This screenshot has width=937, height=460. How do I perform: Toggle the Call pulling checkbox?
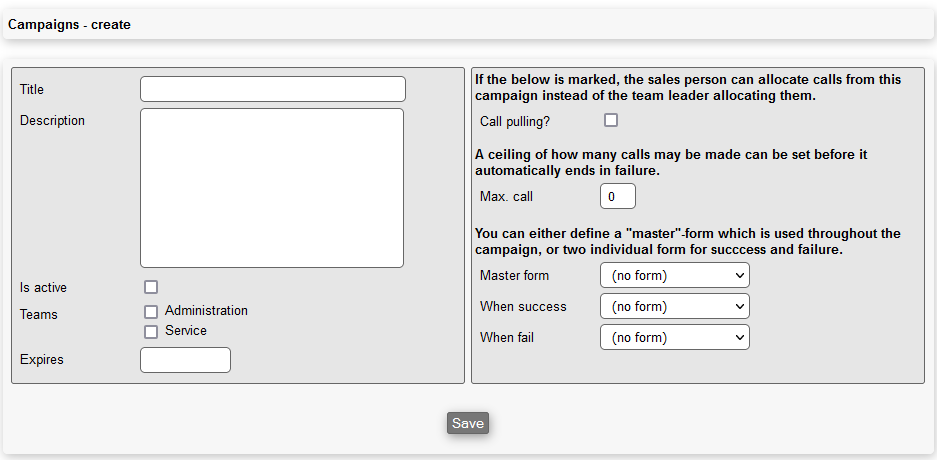click(x=611, y=120)
